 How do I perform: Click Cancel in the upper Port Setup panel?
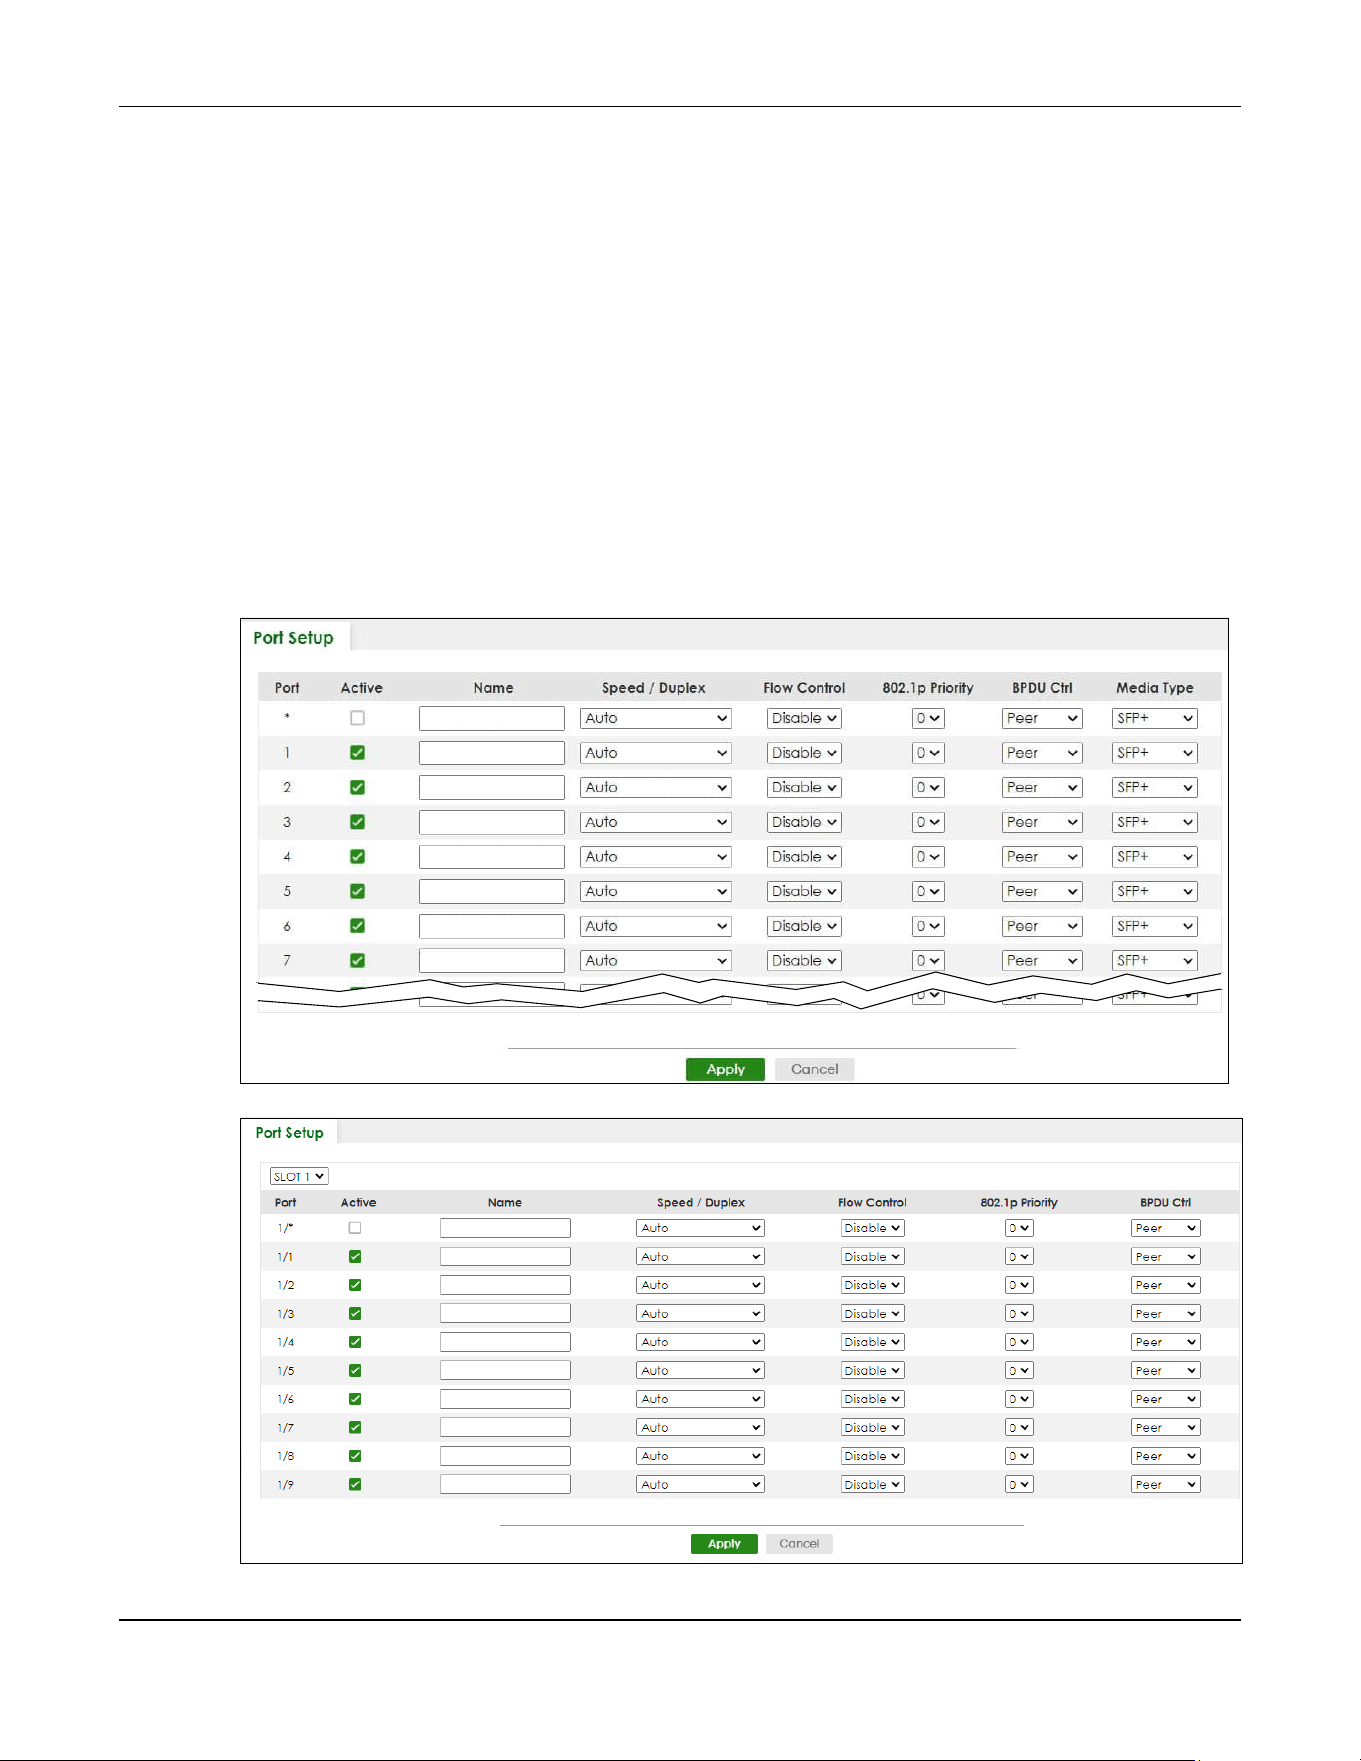(x=815, y=1069)
